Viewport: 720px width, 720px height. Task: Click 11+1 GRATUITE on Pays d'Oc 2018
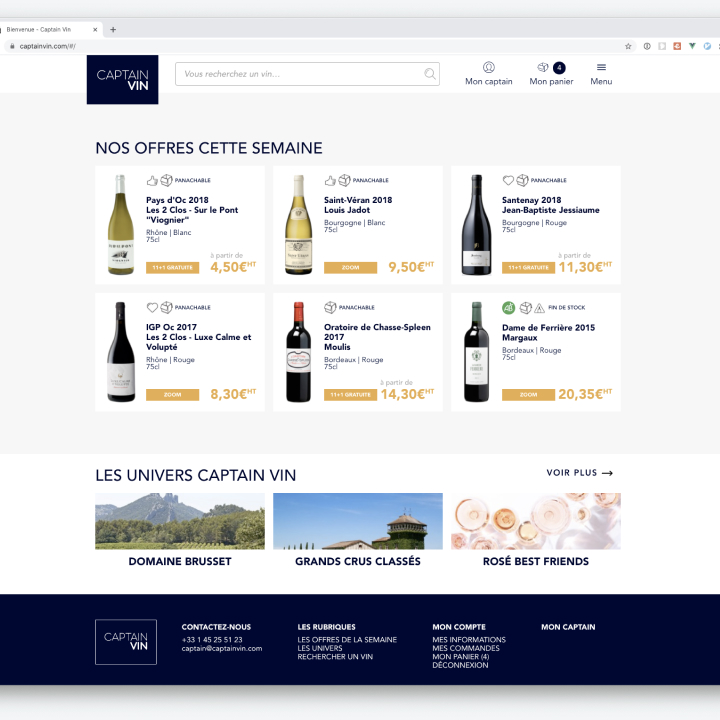(x=173, y=268)
